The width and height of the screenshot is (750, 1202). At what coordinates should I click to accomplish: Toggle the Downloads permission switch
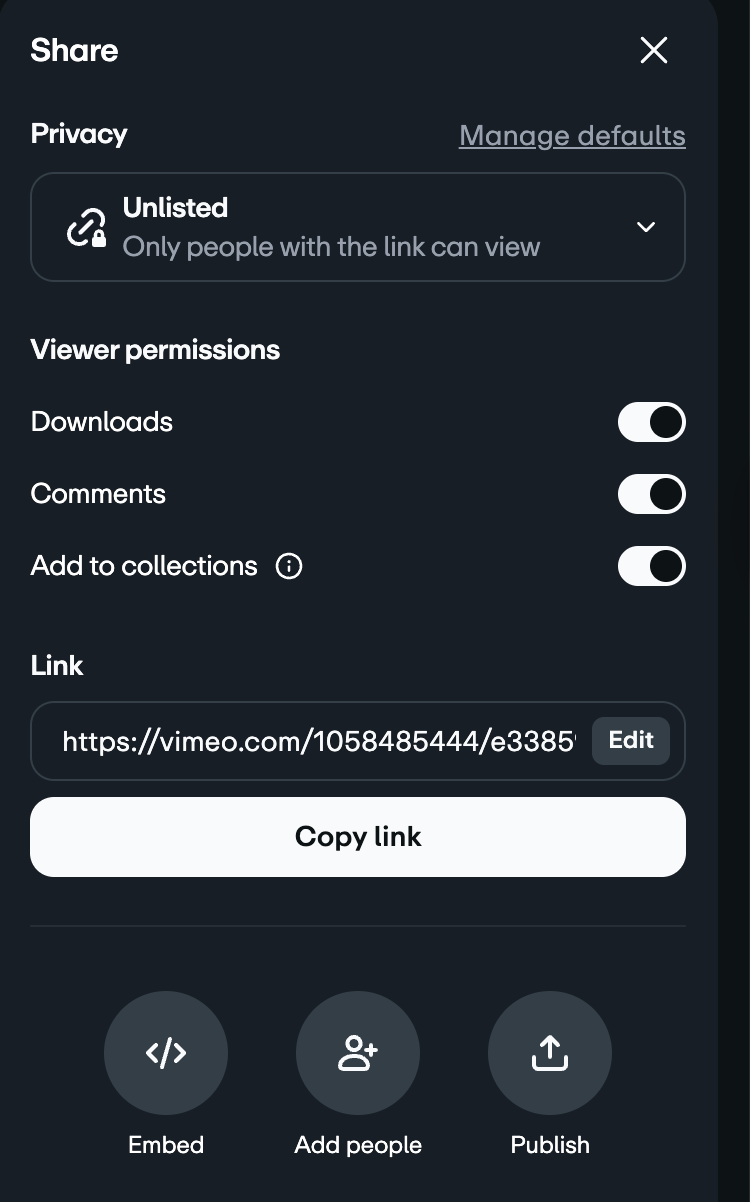pos(651,422)
